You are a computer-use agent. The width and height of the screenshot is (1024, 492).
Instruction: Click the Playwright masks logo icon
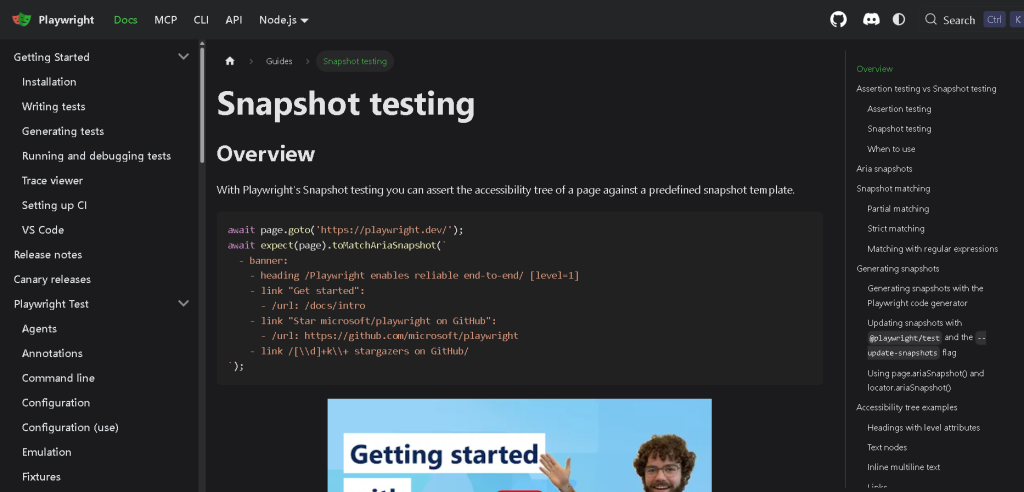22,20
